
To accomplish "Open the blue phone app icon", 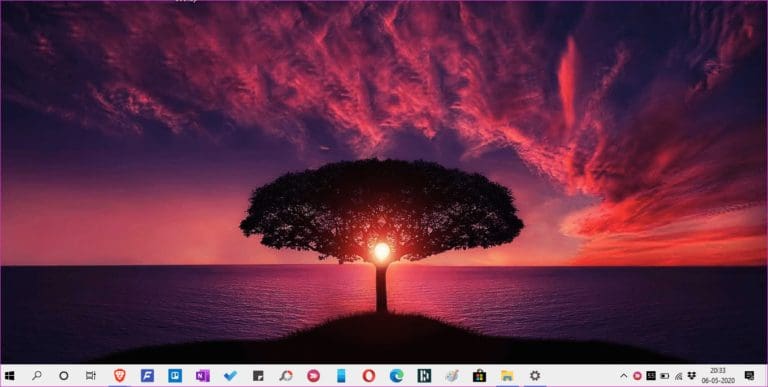I will click(341, 376).
